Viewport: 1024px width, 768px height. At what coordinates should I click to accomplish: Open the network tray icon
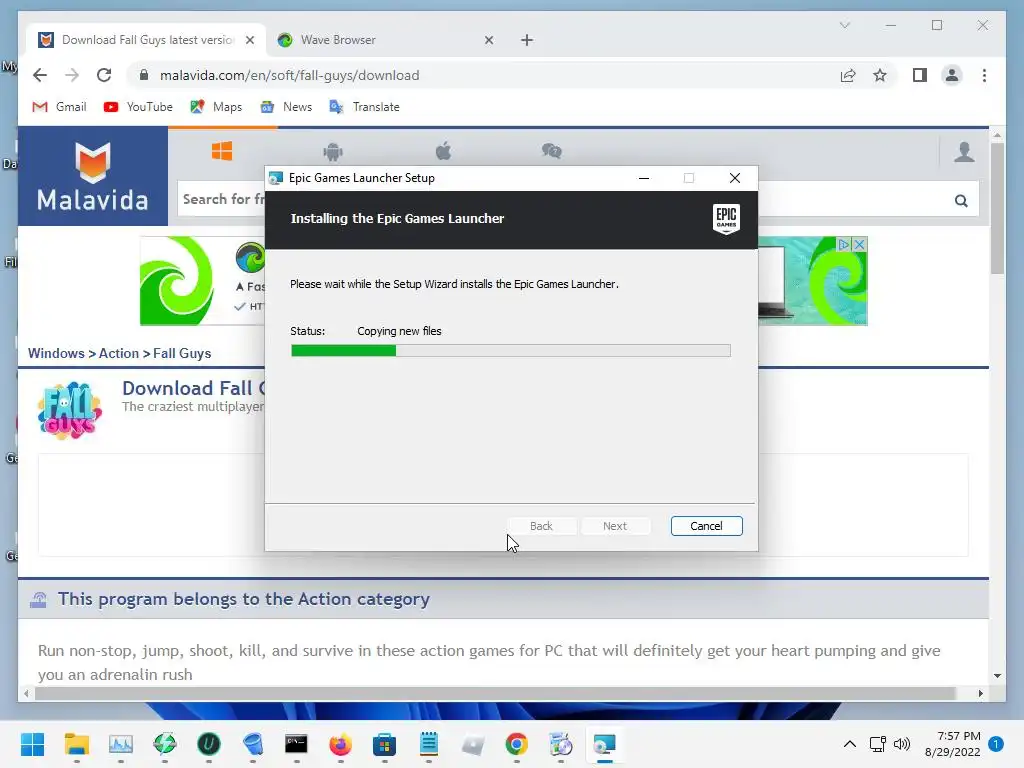pyautogui.click(x=877, y=744)
